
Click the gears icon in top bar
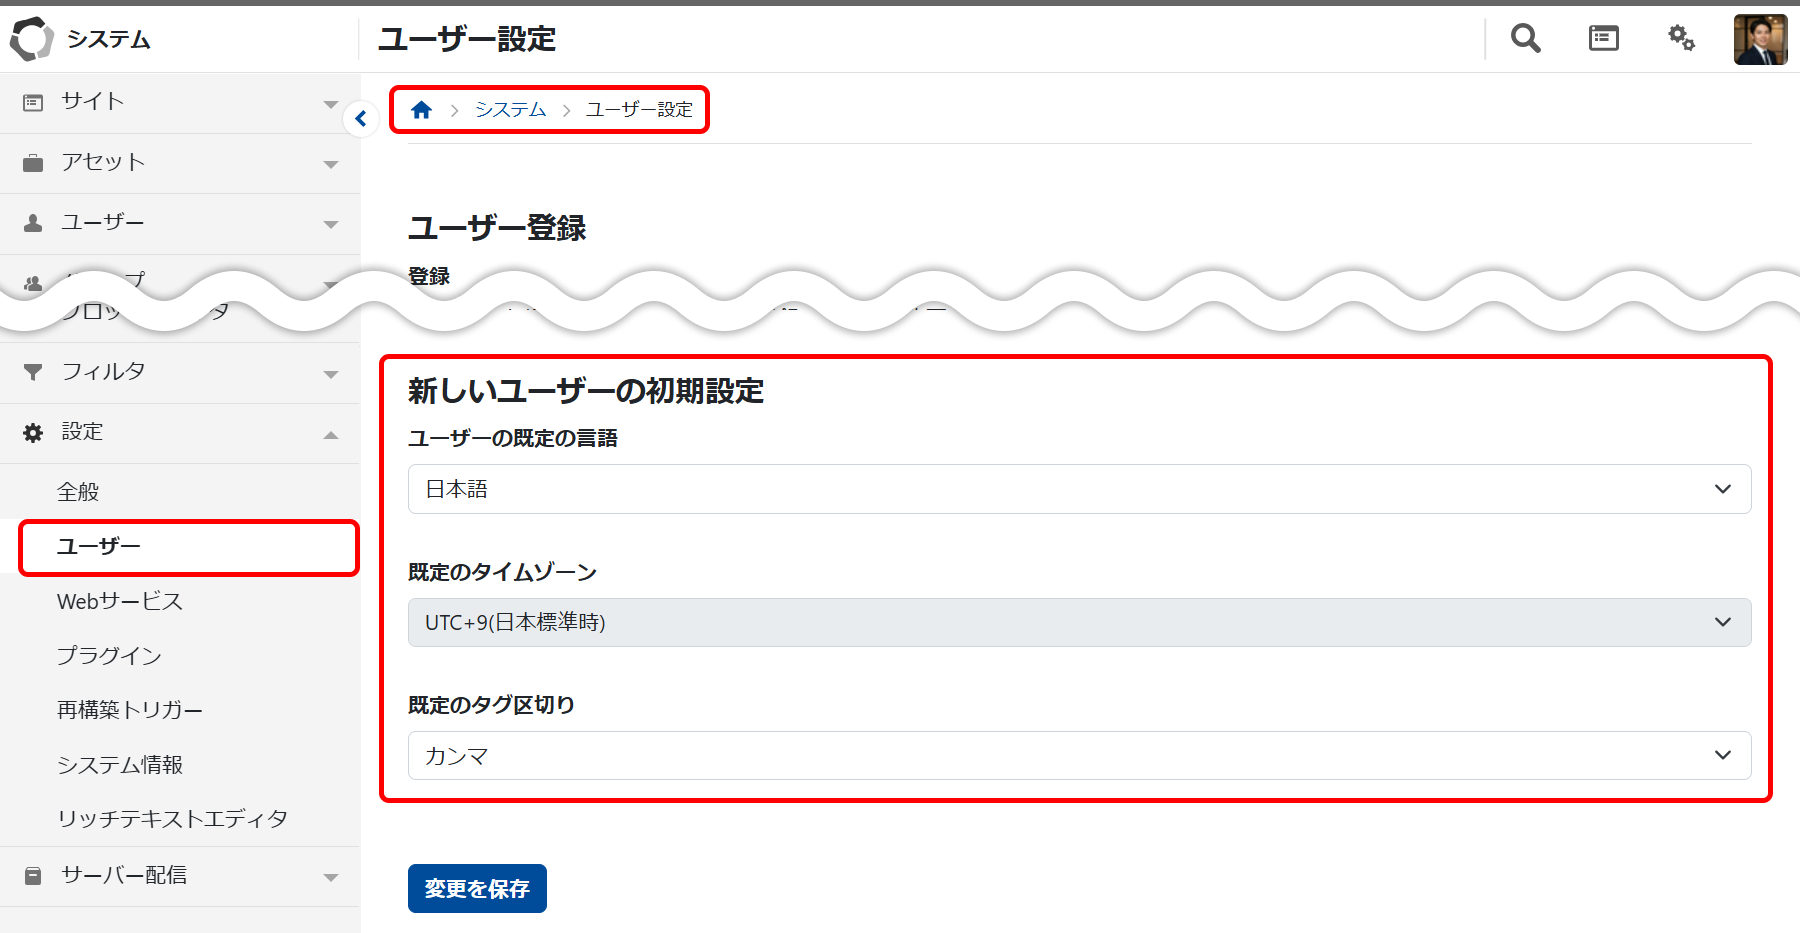pyautogui.click(x=1681, y=39)
